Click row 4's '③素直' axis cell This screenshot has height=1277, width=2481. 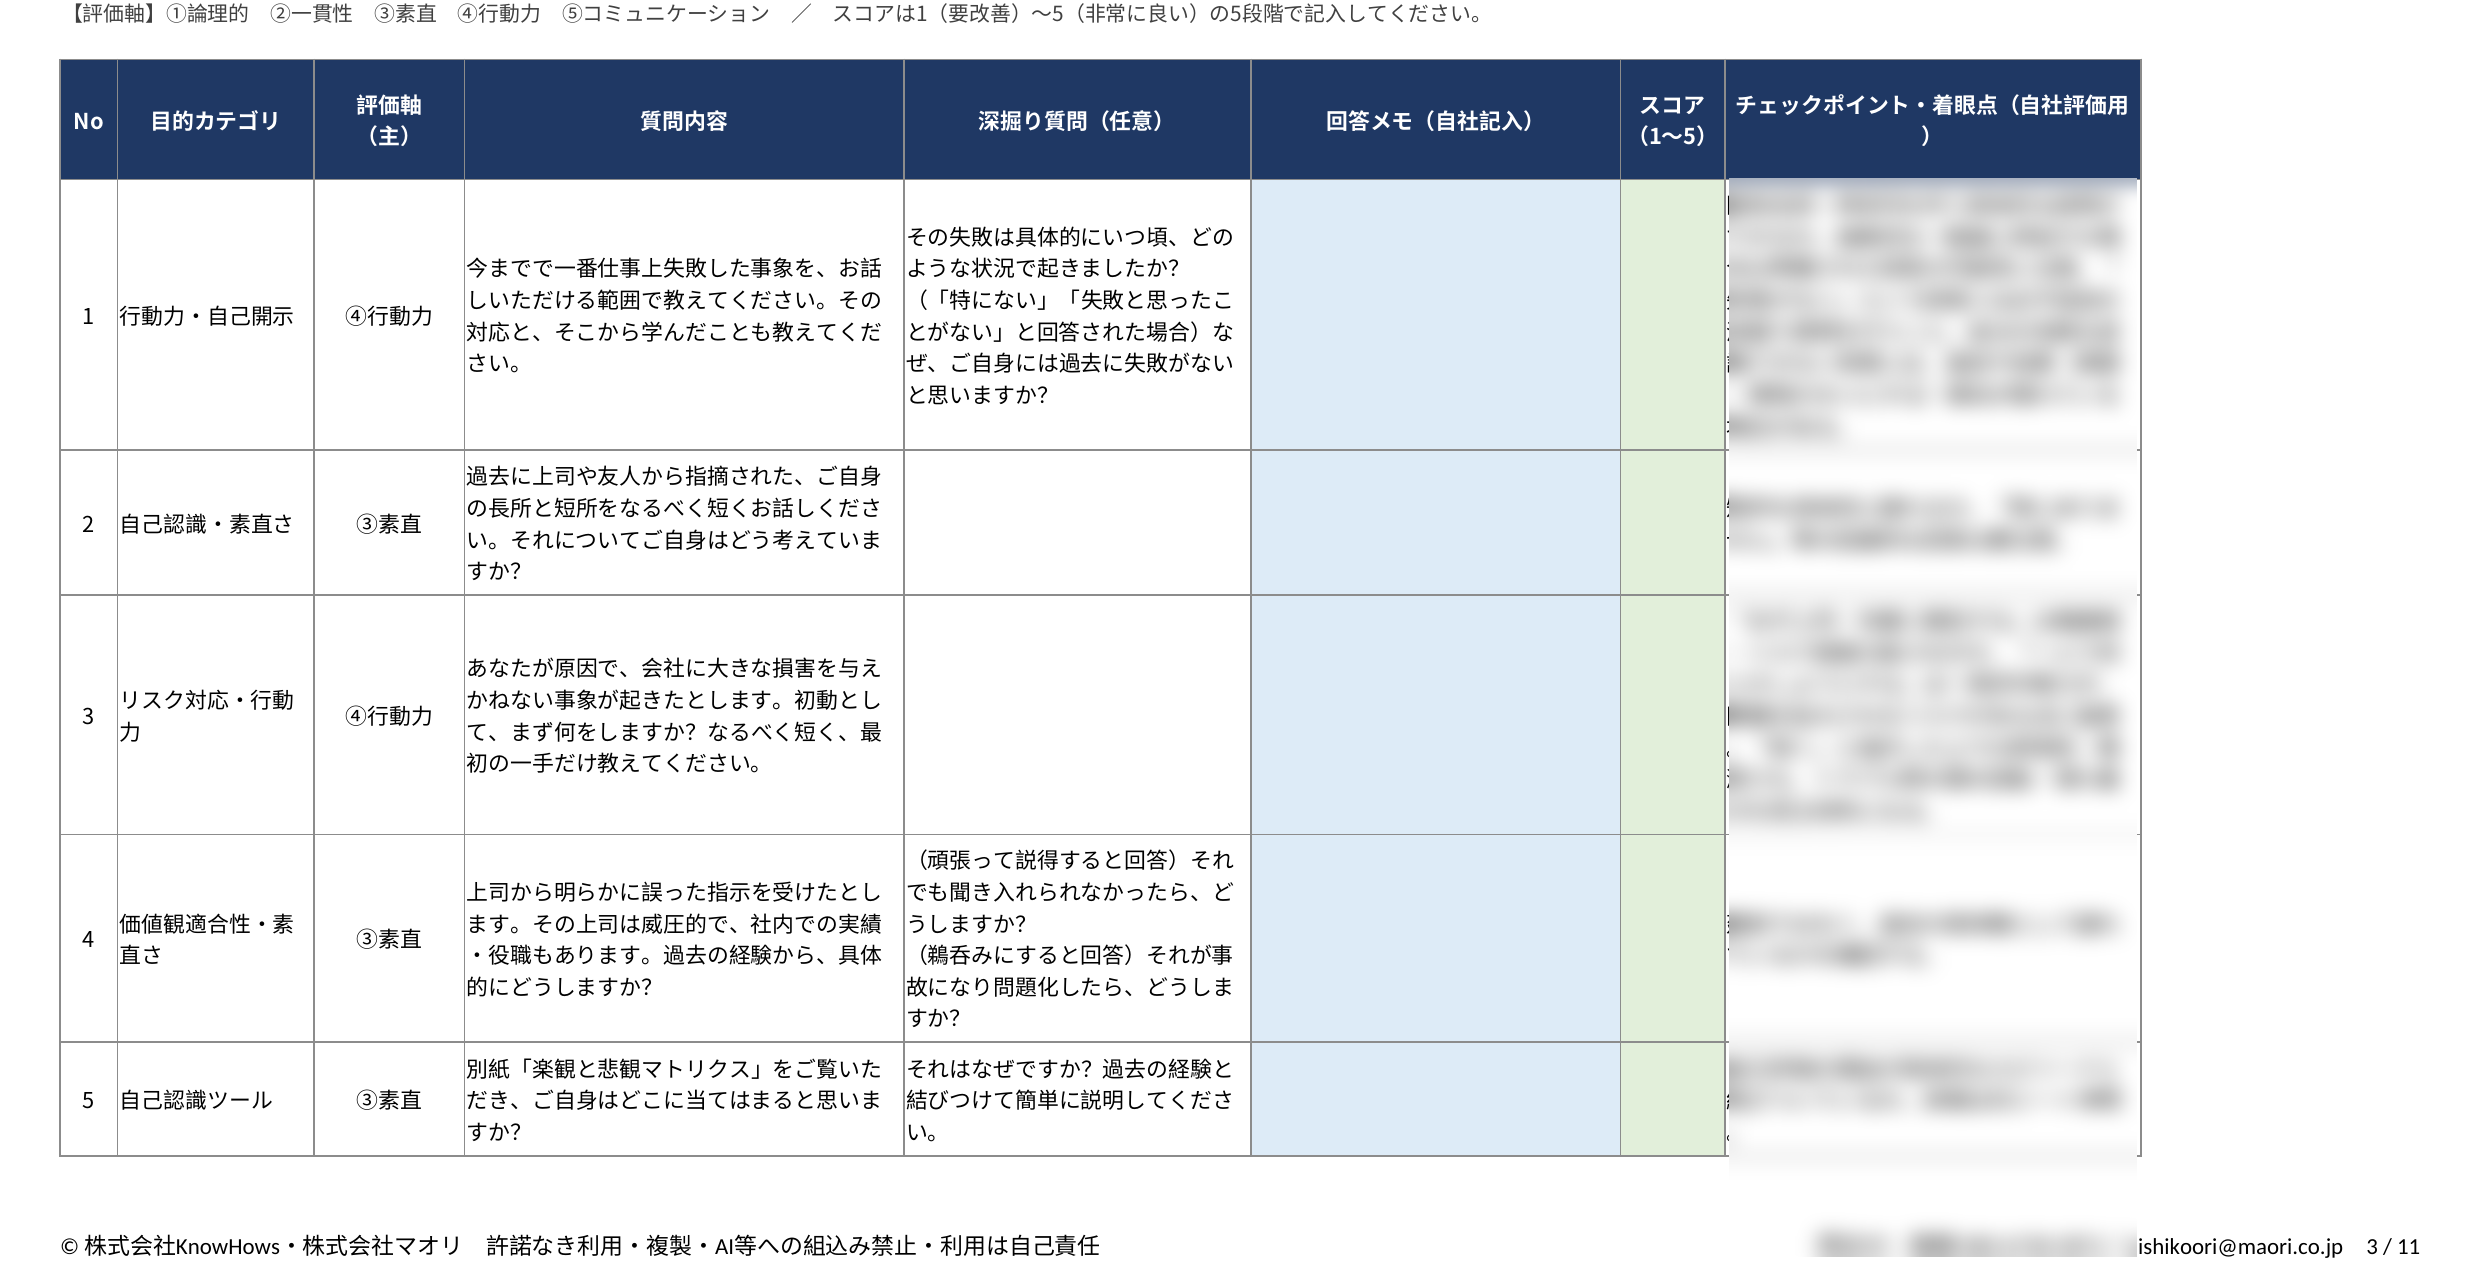tap(389, 938)
